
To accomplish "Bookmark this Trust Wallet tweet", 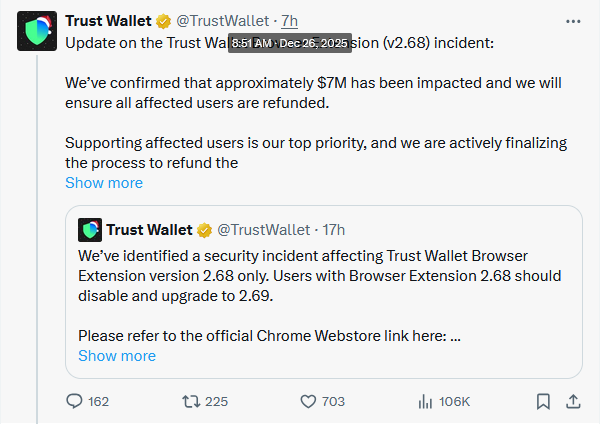I will pyautogui.click(x=542, y=401).
